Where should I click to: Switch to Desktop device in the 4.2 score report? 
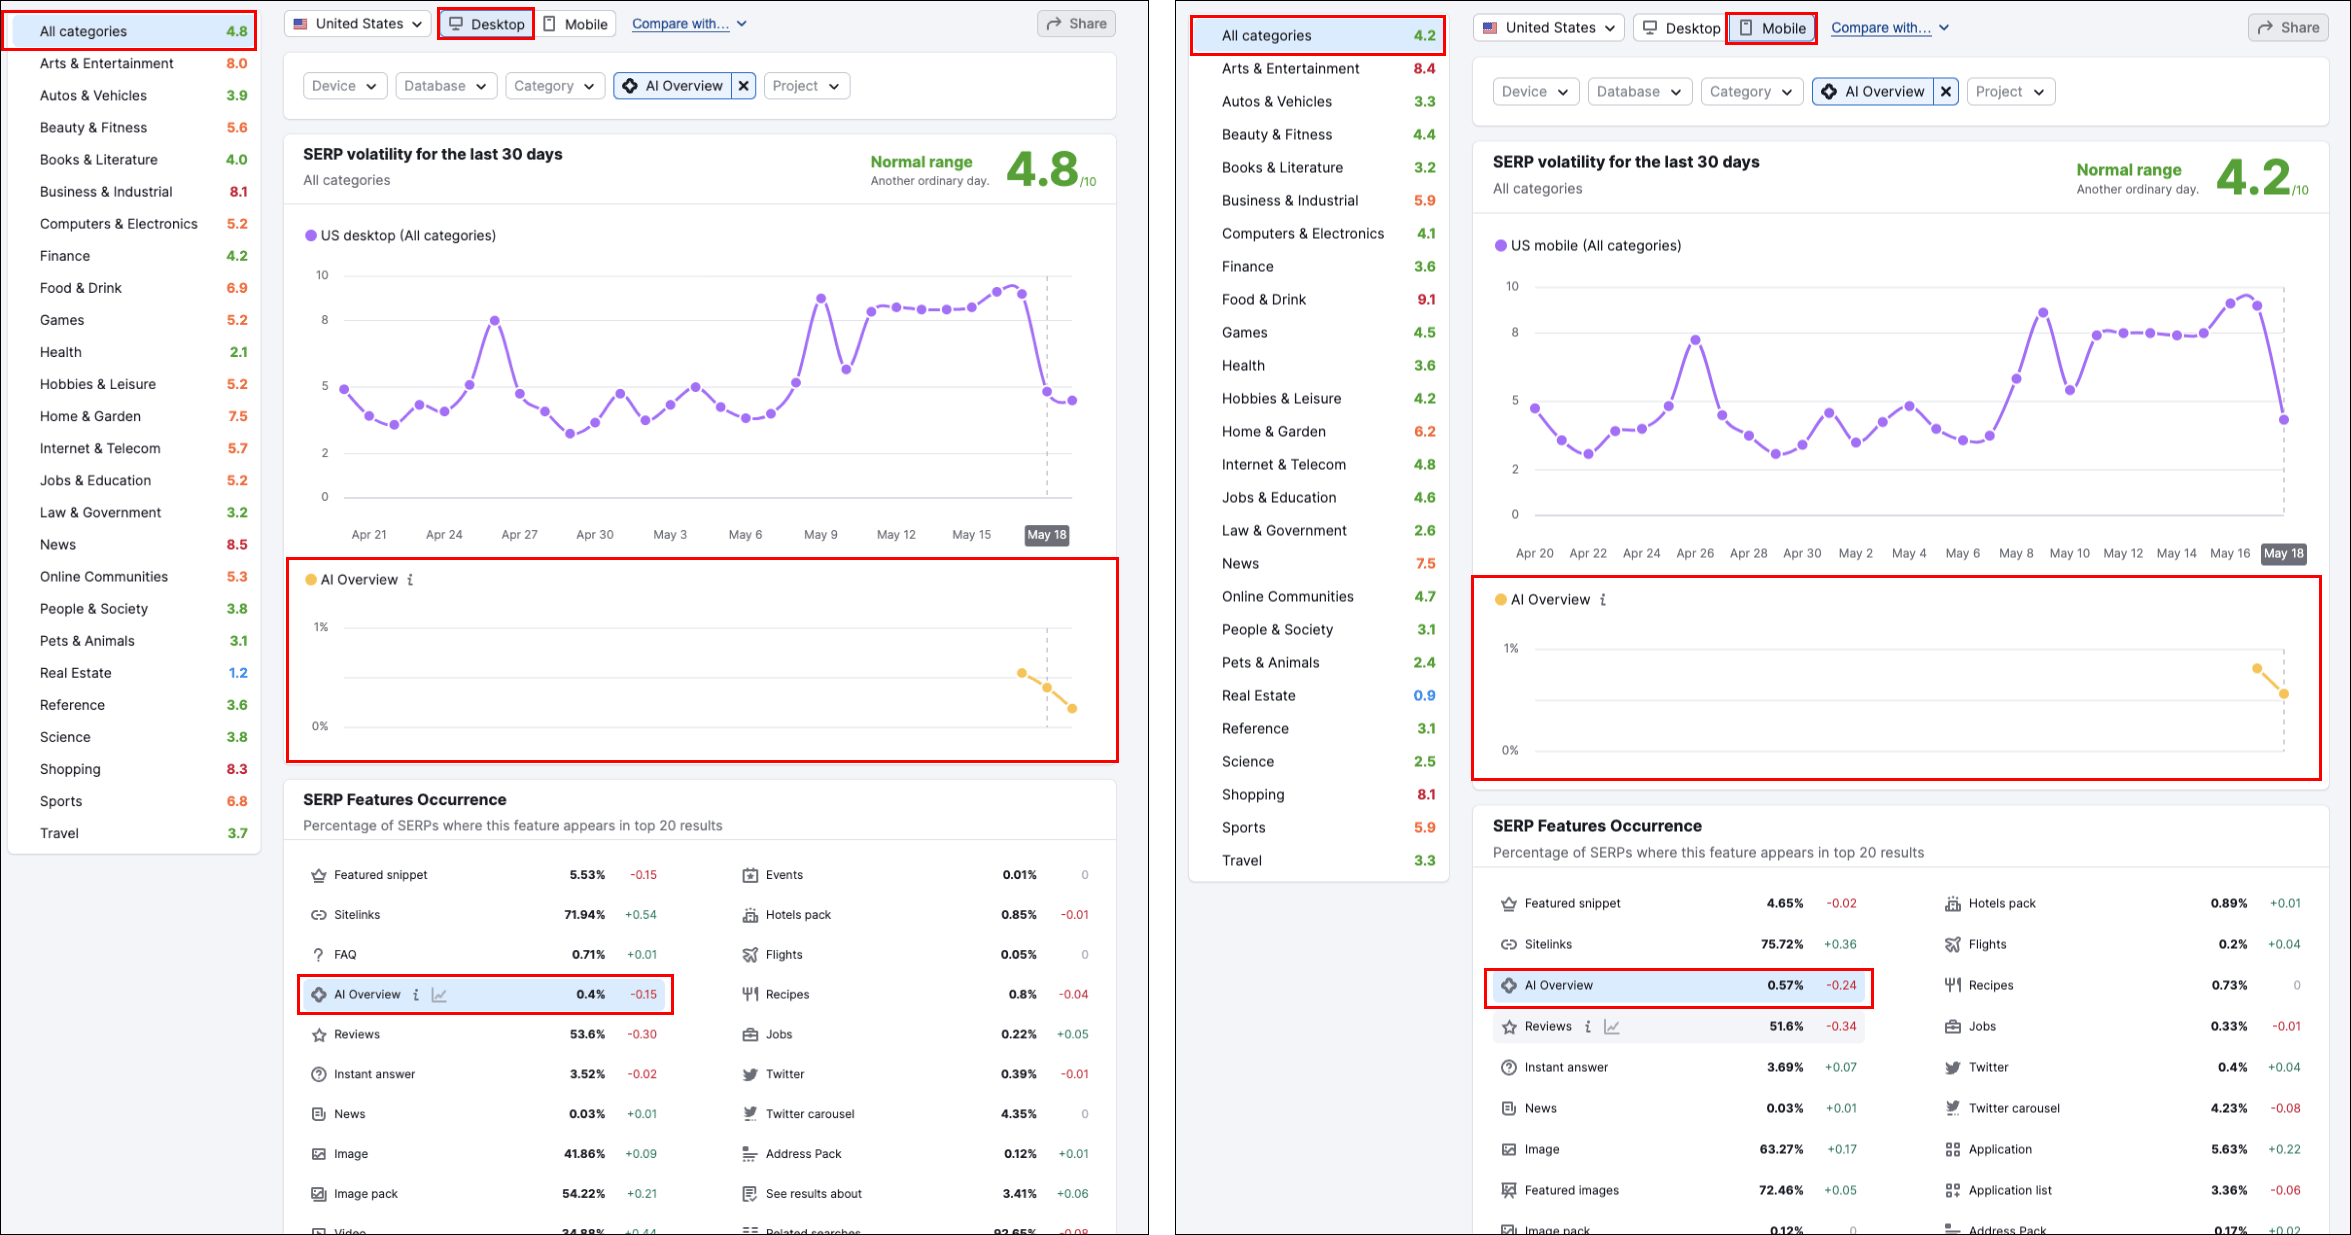(1680, 28)
